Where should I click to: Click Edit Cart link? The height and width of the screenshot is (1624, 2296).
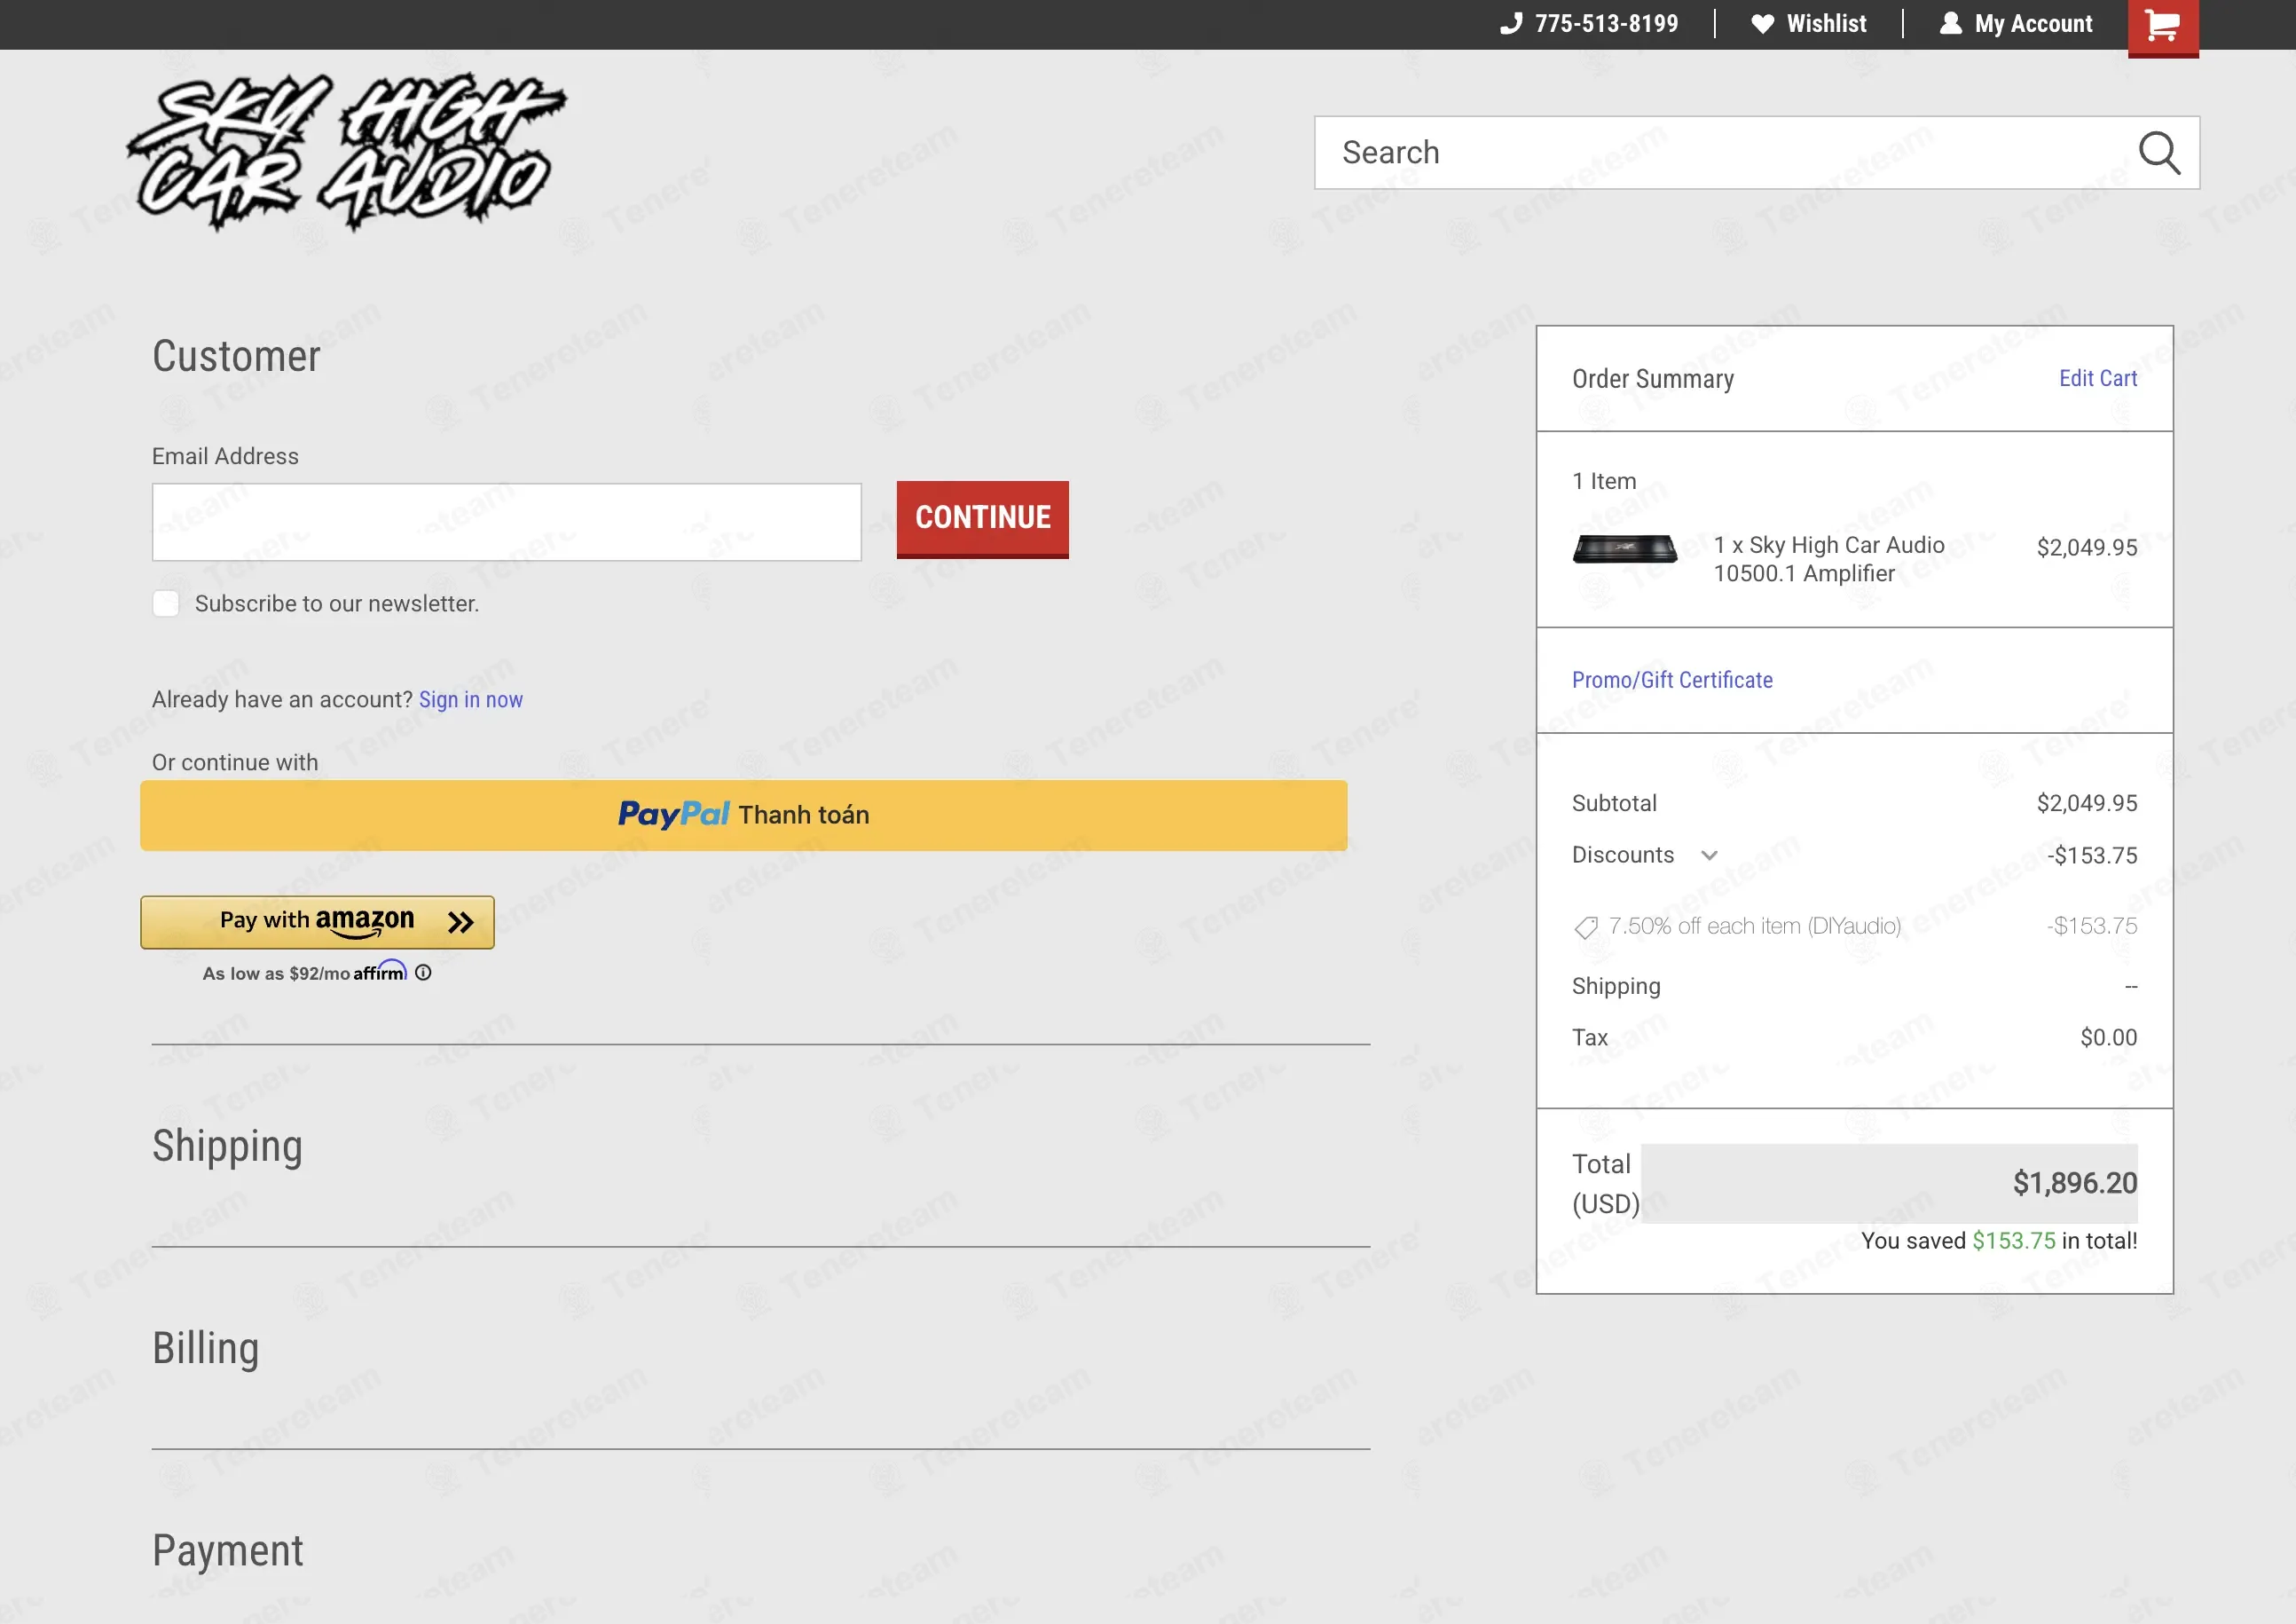tap(2097, 379)
